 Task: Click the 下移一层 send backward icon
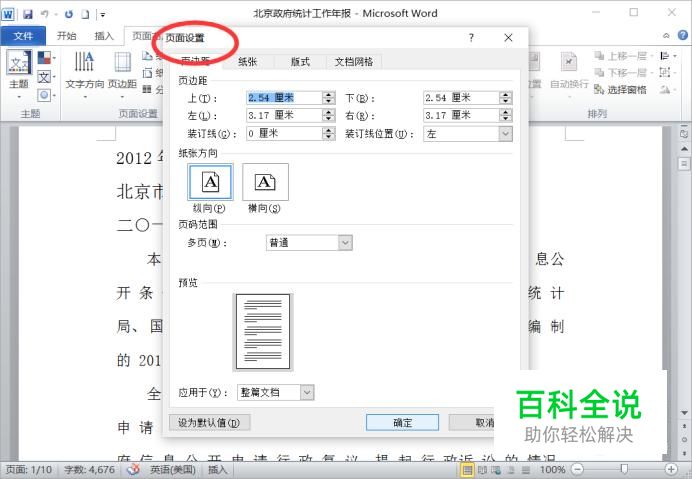599,72
